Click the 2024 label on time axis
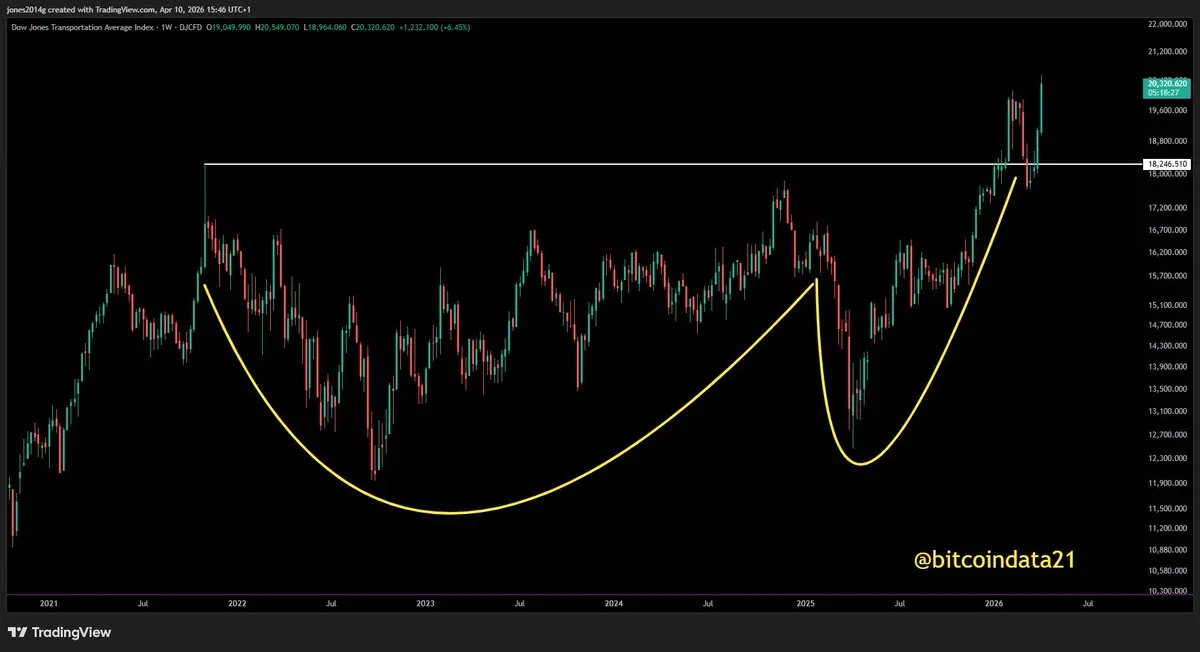 614,604
